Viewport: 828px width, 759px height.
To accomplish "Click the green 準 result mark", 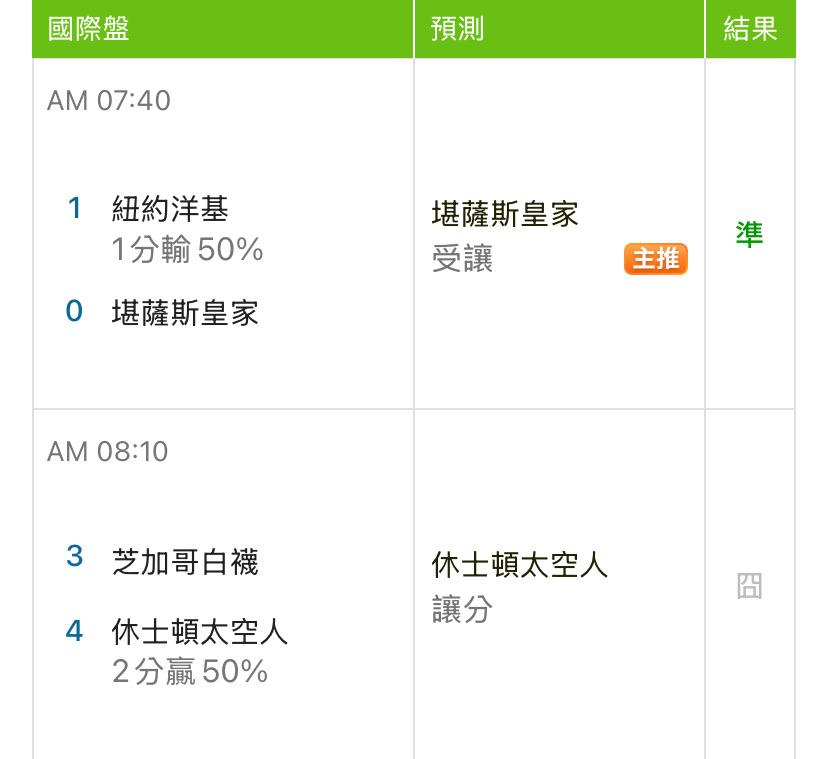I will pyautogui.click(x=749, y=235).
